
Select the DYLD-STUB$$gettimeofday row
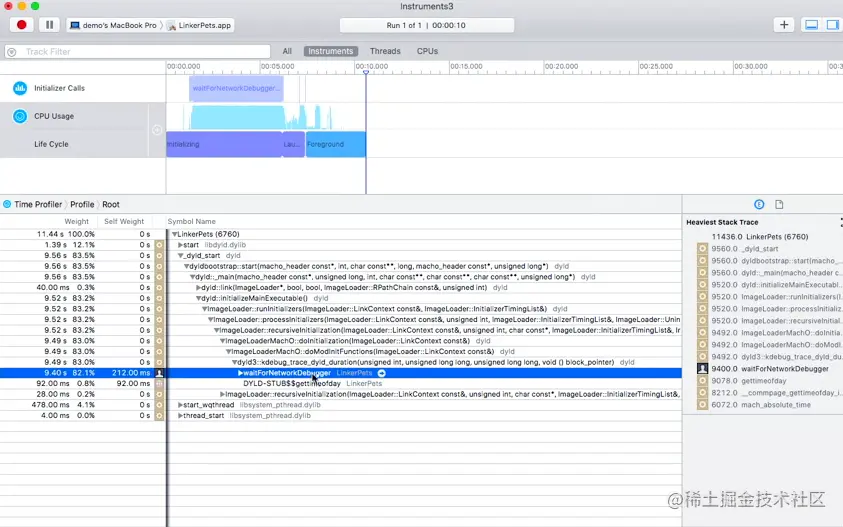(x=341, y=383)
